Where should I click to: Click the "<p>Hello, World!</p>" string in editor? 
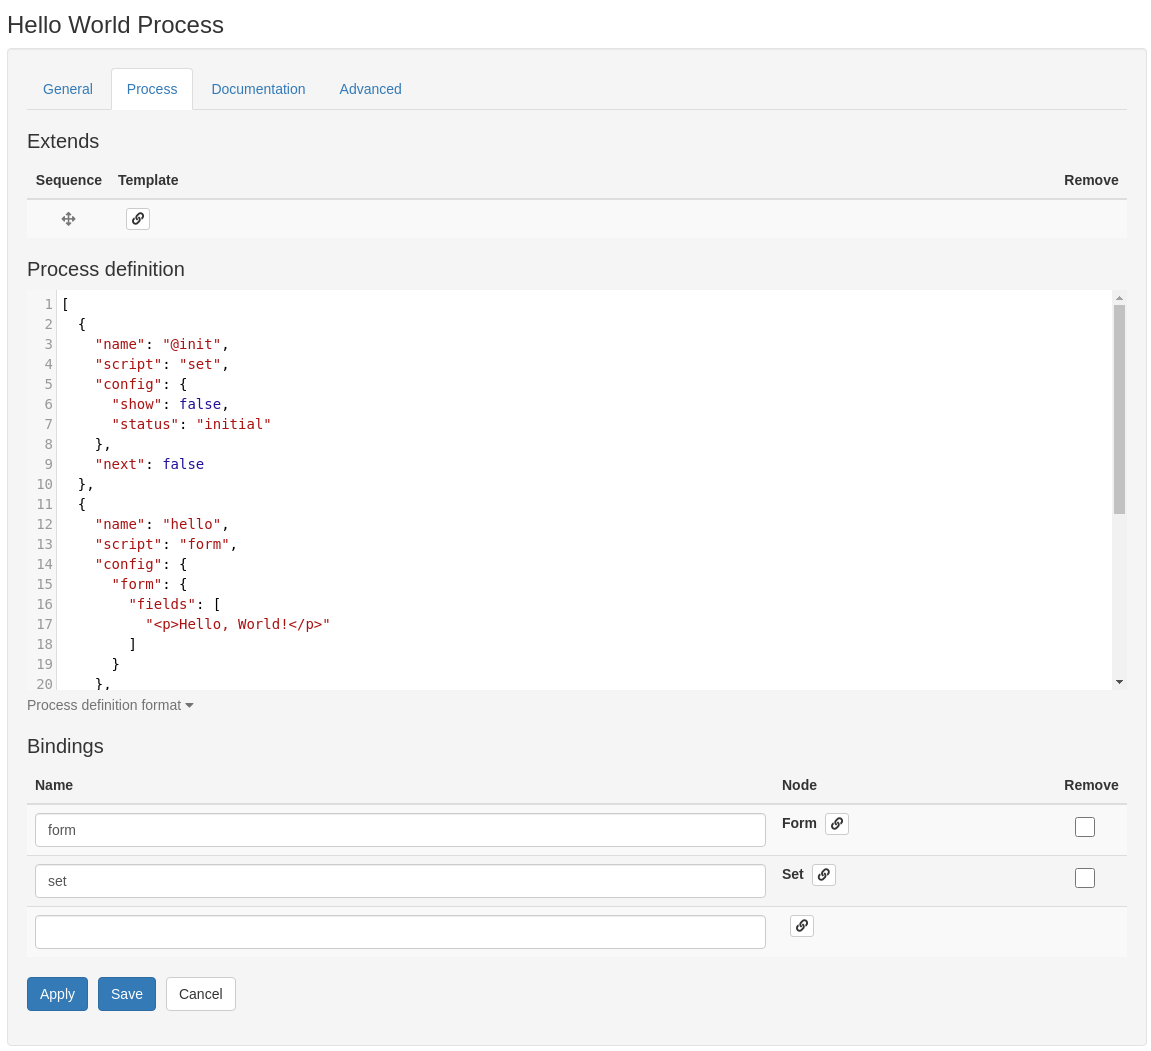238,625
